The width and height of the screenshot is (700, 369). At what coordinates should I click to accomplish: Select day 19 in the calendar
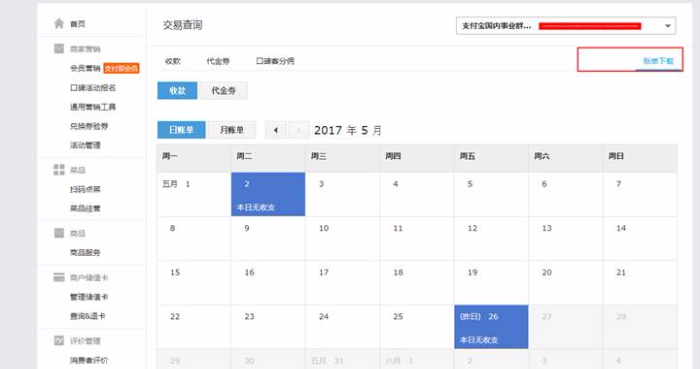491,282
